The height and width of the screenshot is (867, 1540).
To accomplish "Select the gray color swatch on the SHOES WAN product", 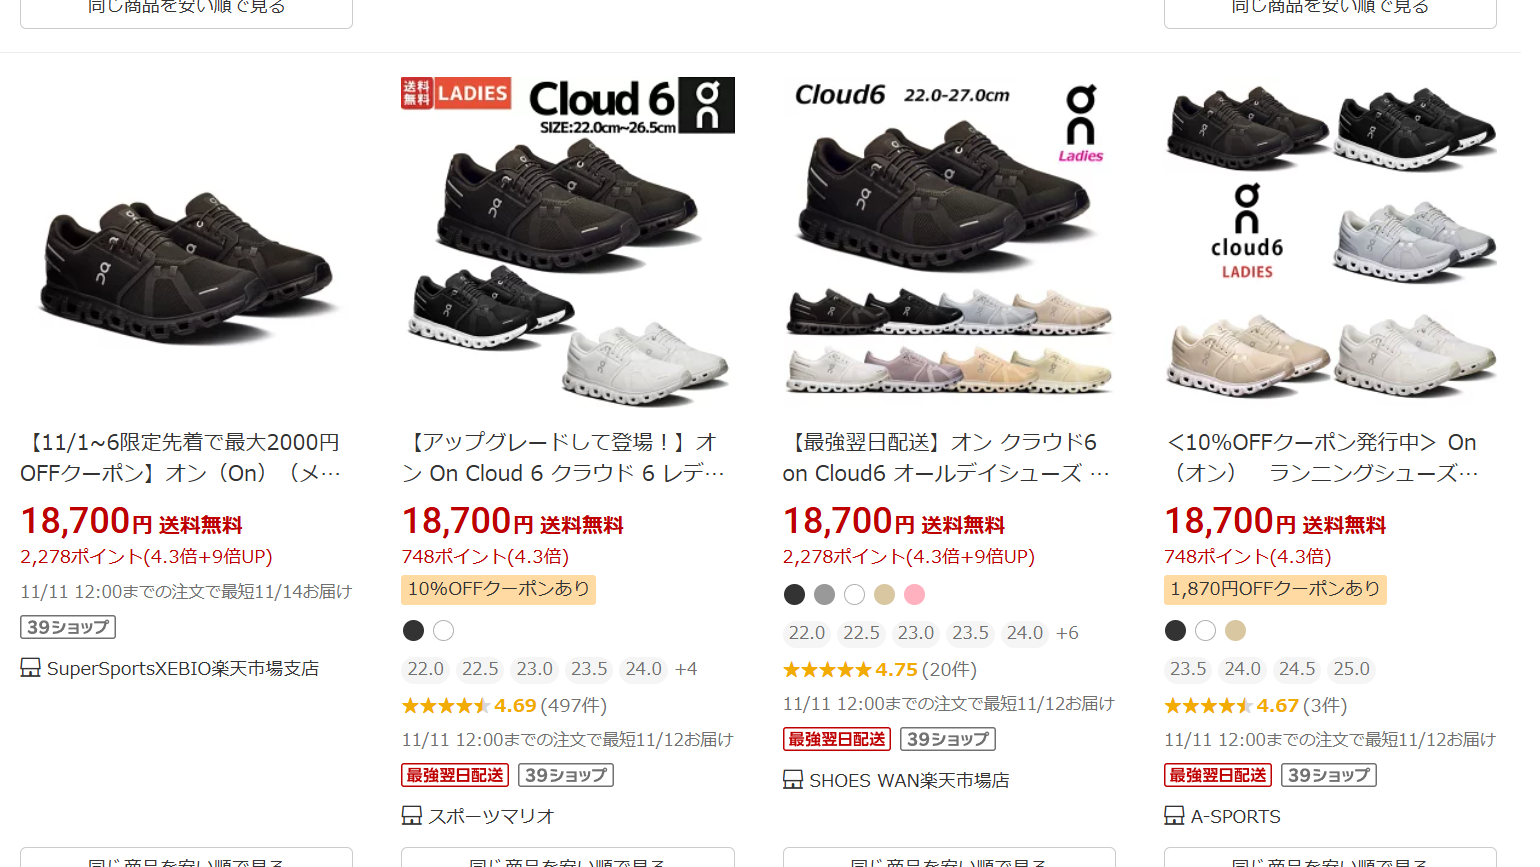I will 824,595.
